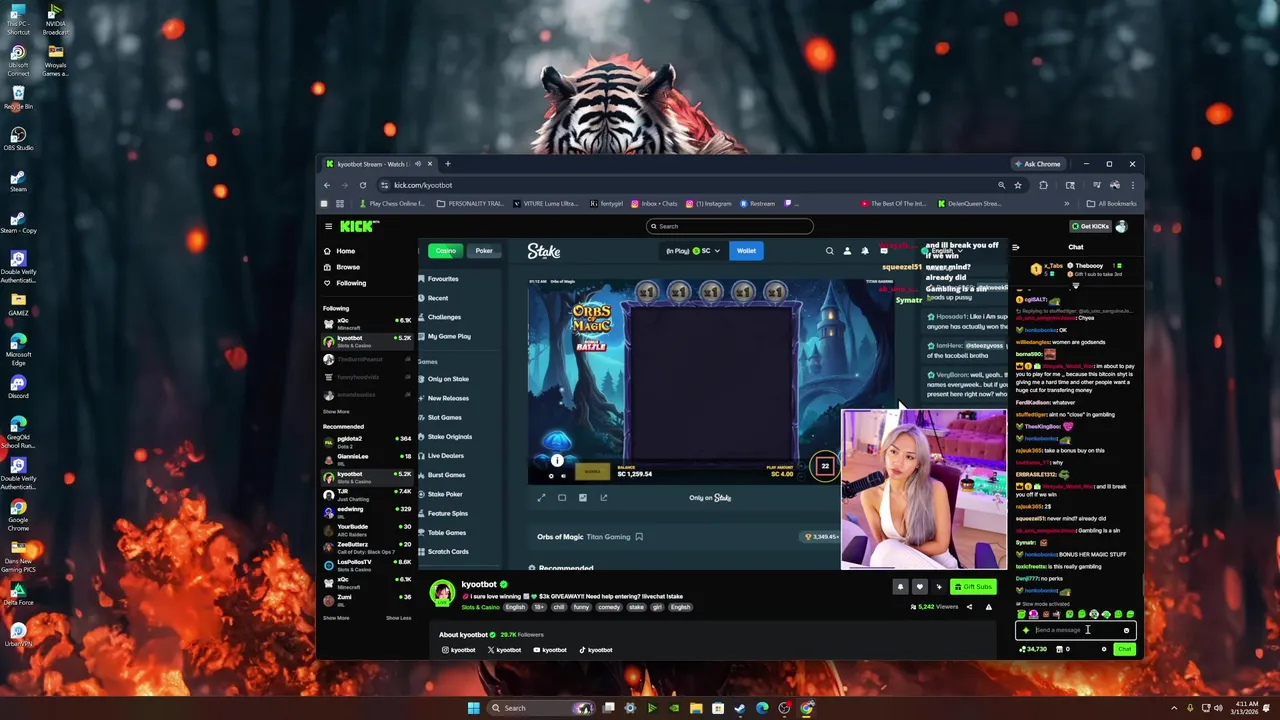Open the All Bookmarks folder
This screenshot has height=720, width=1280.
click(1112, 204)
